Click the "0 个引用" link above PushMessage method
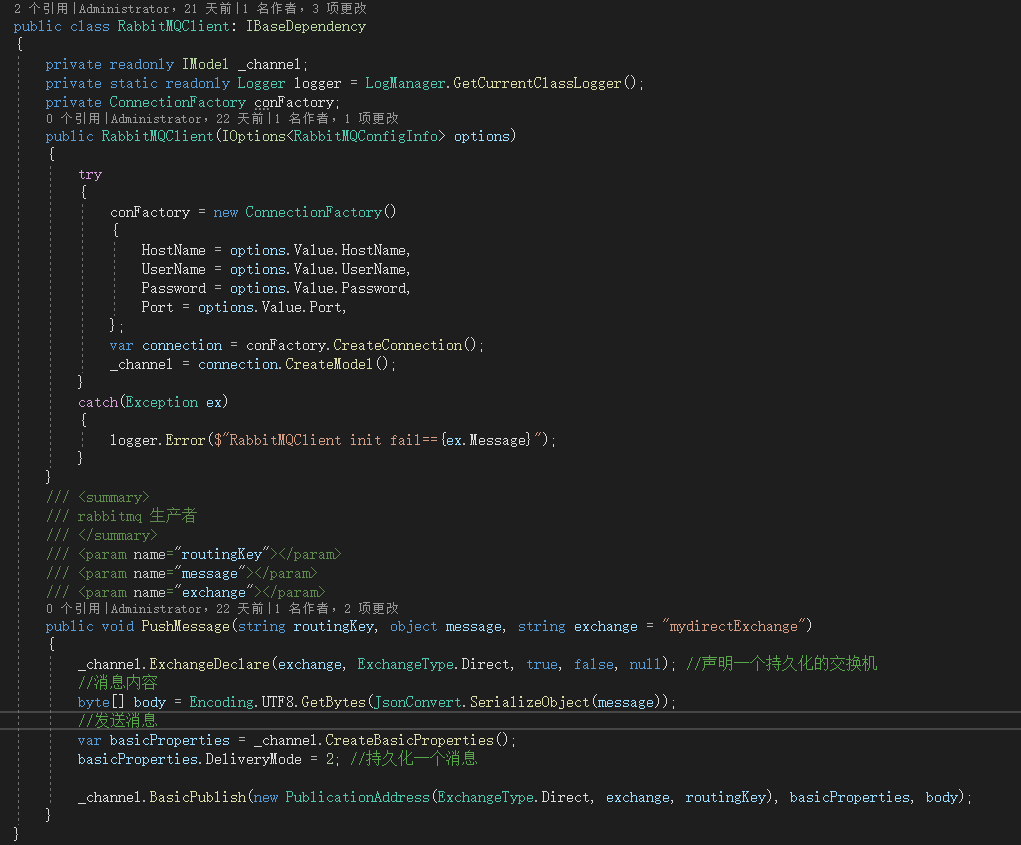The width and height of the screenshot is (1021, 845). (72, 609)
